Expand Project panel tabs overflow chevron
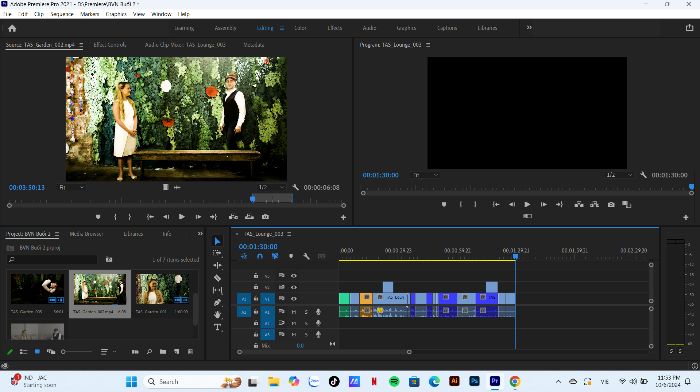 pos(200,234)
